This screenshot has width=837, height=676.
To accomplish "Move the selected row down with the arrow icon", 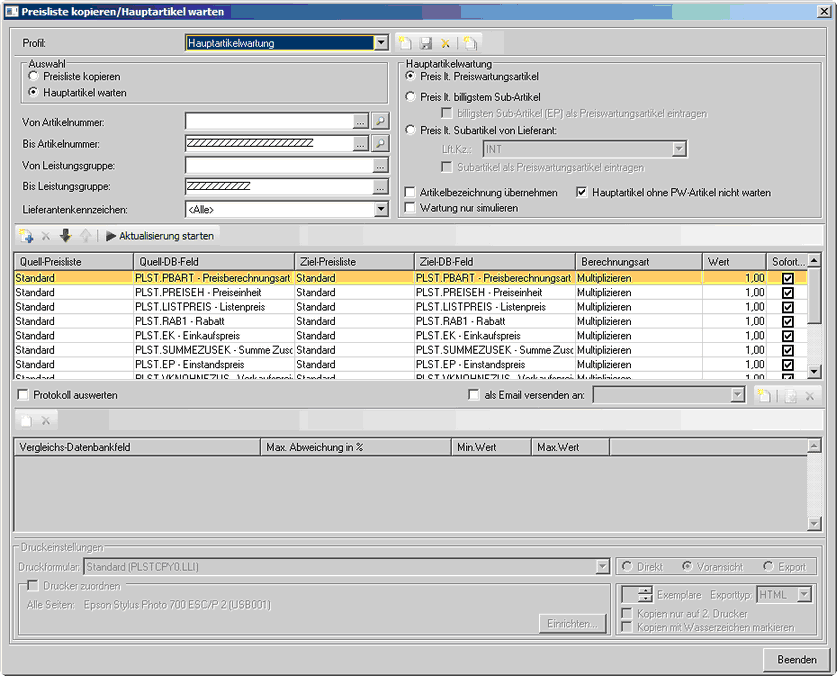I will coord(65,236).
